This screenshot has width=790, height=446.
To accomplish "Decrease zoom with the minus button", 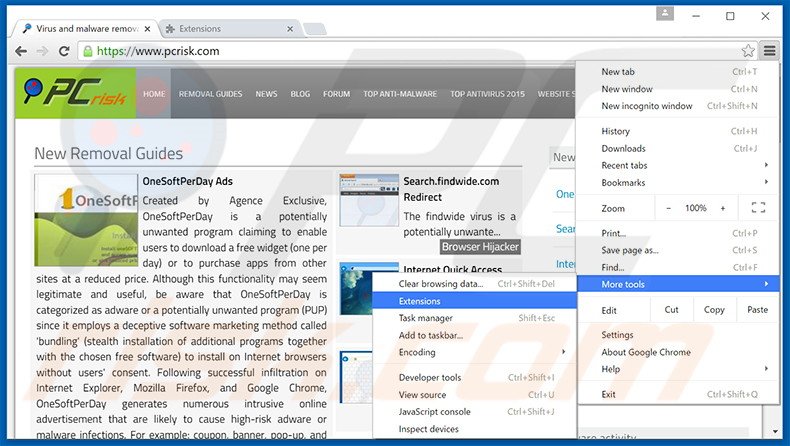I will [669, 208].
